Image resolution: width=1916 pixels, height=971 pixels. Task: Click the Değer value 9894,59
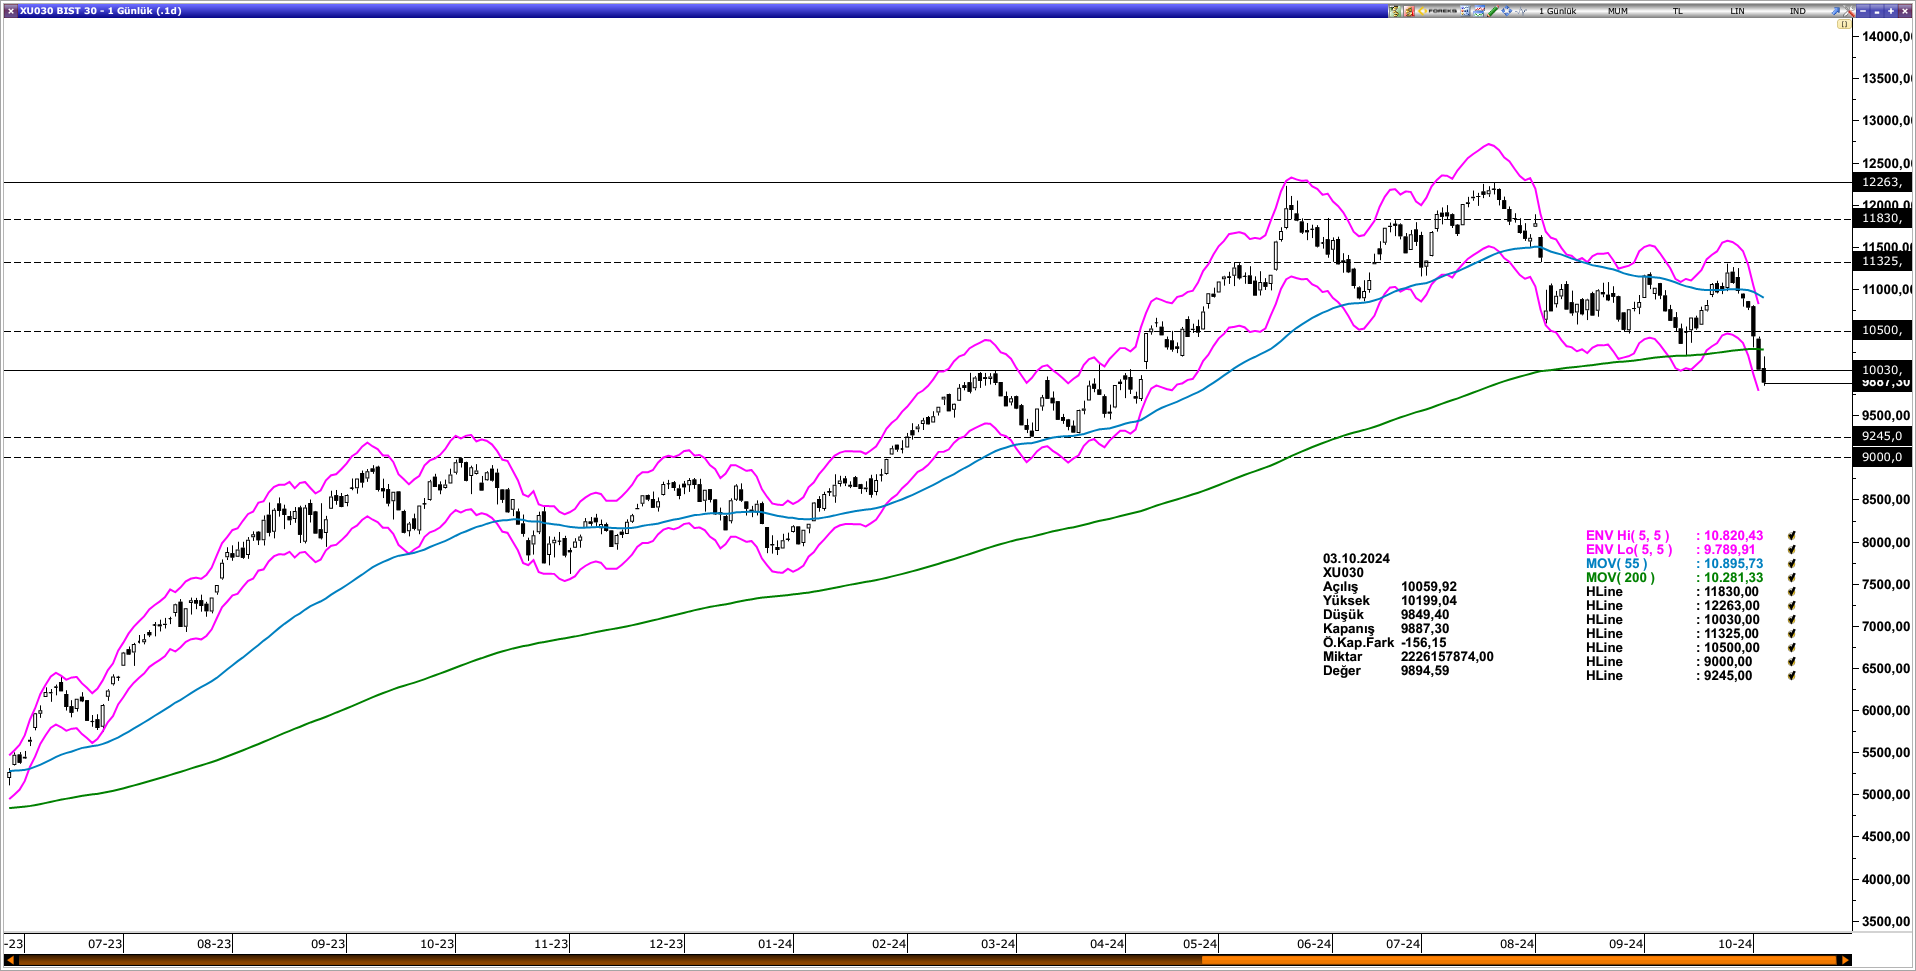click(1425, 671)
